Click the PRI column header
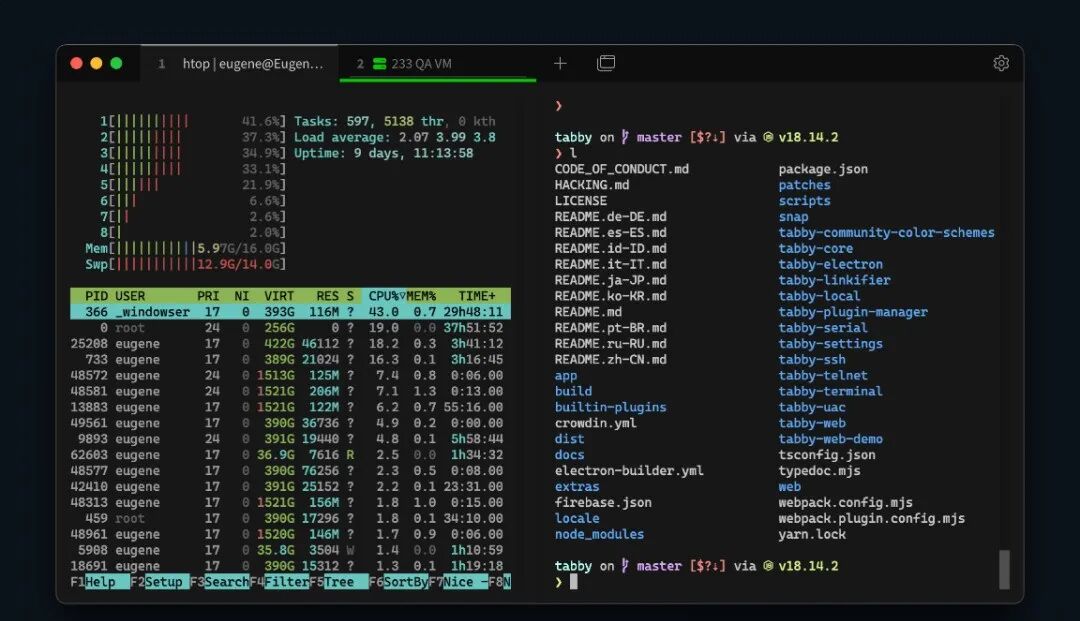Image resolution: width=1080 pixels, height=621 pixels. coord(208,296)
